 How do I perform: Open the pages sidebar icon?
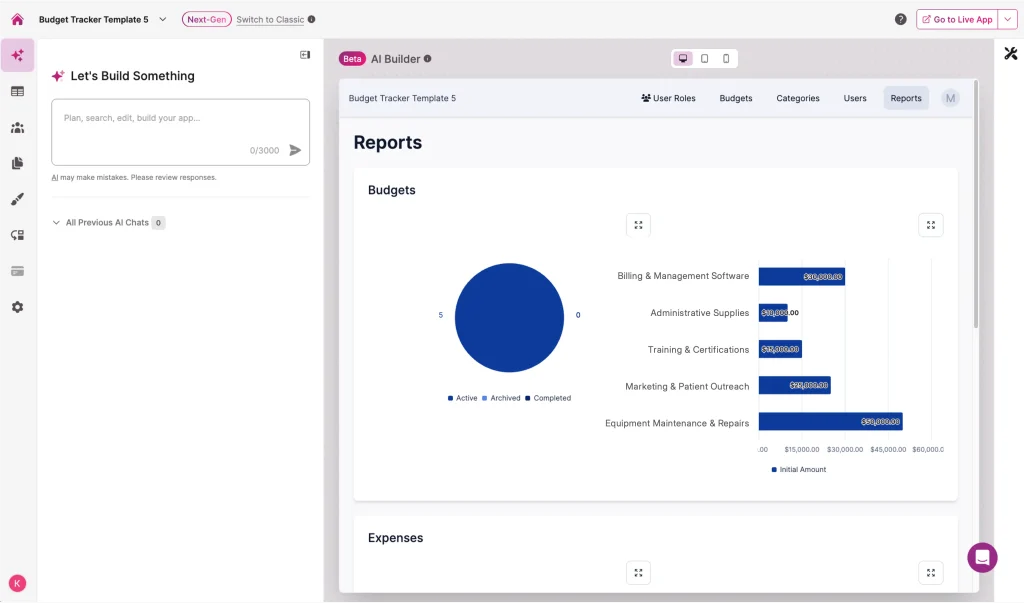pyautogui.click(x=17, y=163)
